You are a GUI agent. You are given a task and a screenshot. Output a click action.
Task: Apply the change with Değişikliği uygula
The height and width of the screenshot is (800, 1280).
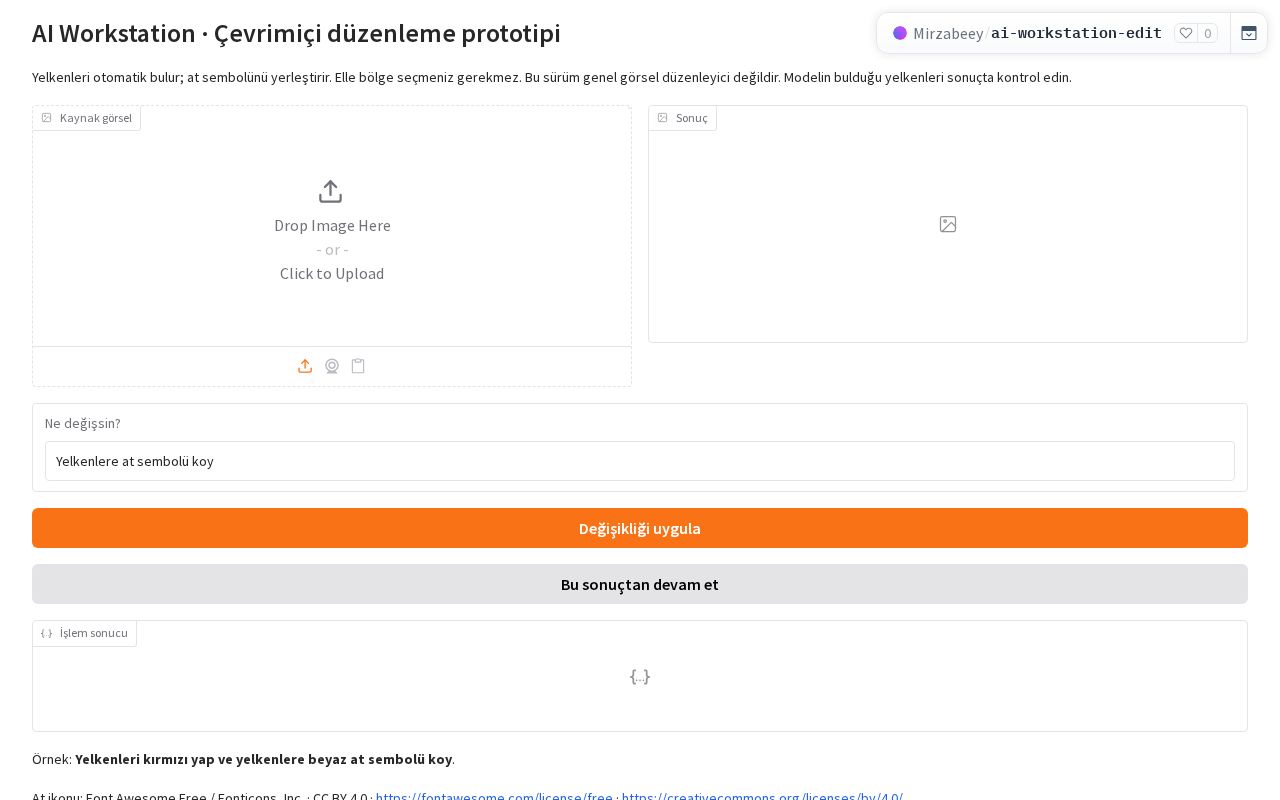[640, 528]
